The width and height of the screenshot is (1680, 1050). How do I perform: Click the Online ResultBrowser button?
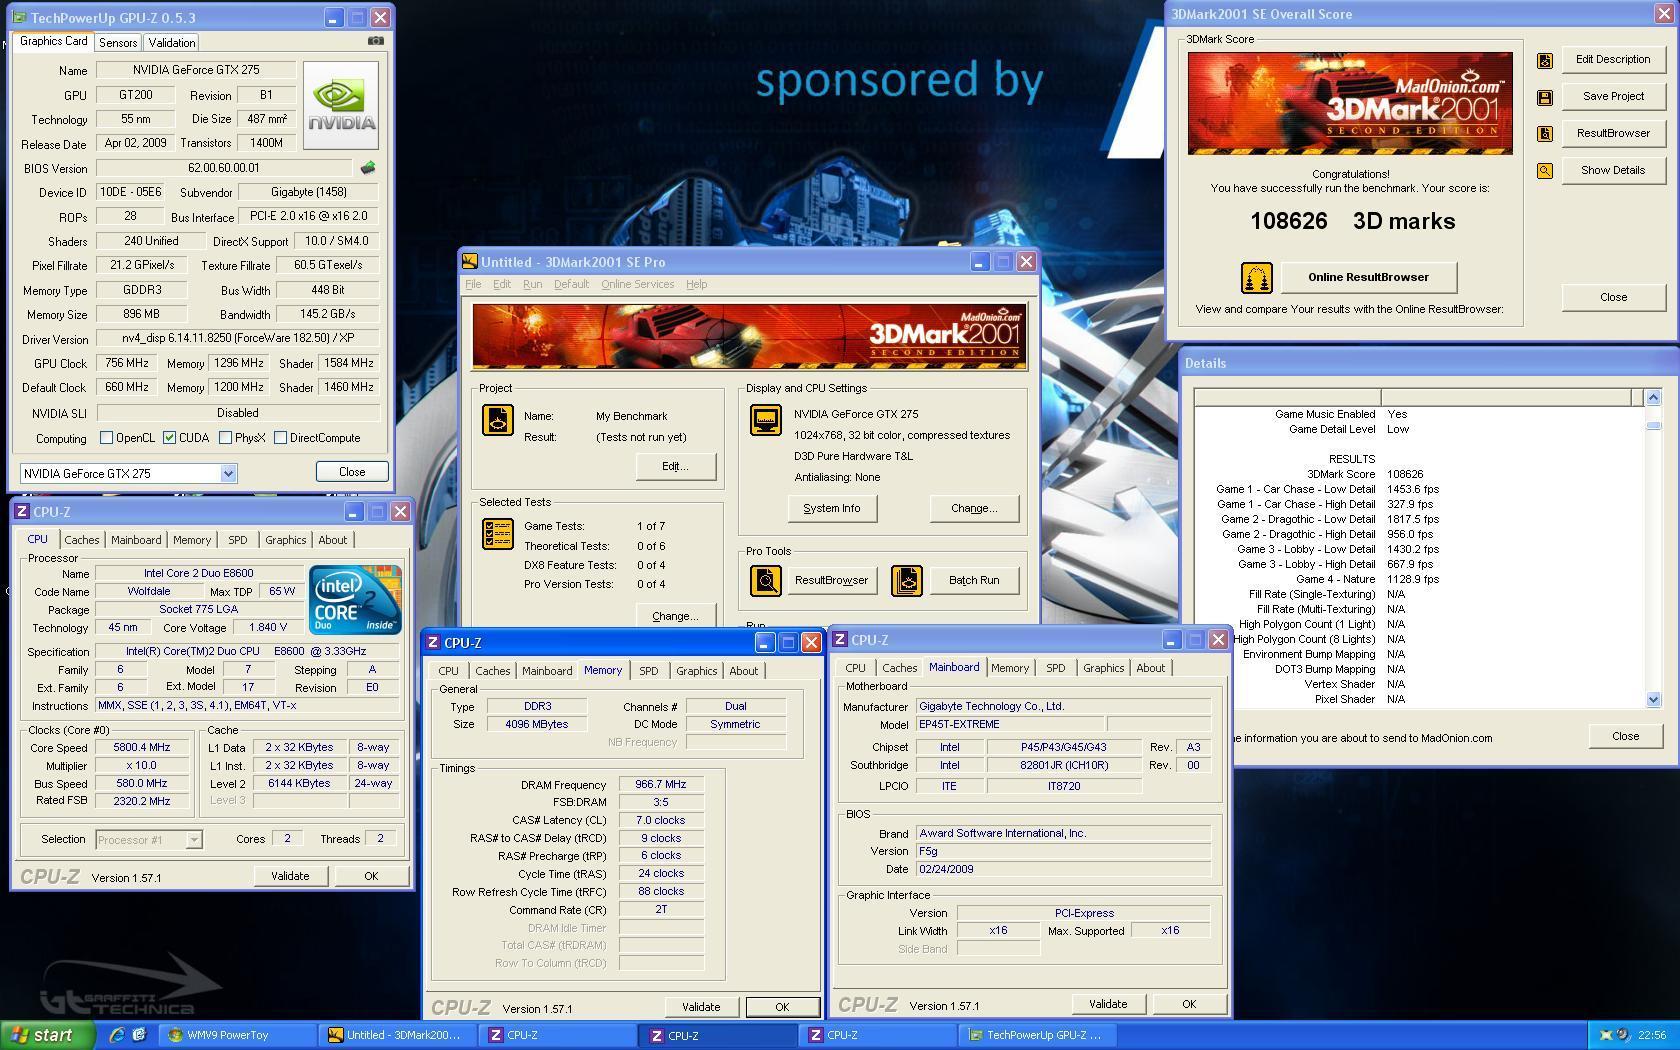tap(1368, 278)
